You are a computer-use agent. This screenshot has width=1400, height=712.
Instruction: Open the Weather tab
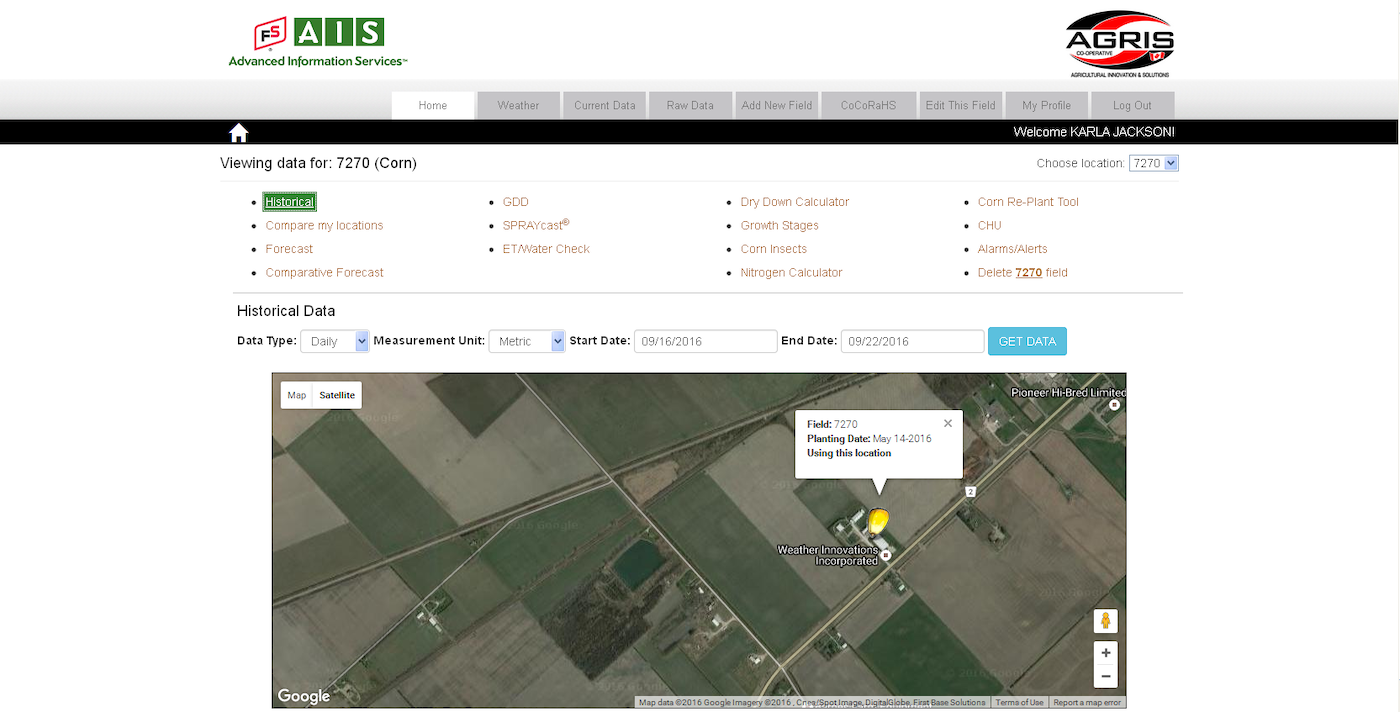[x=518, y=105]
